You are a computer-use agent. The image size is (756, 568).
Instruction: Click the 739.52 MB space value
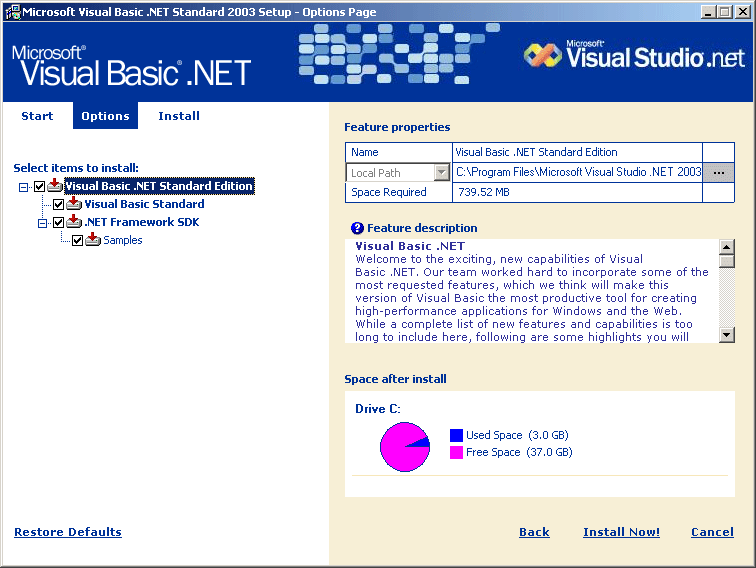[x=484, y=192]
